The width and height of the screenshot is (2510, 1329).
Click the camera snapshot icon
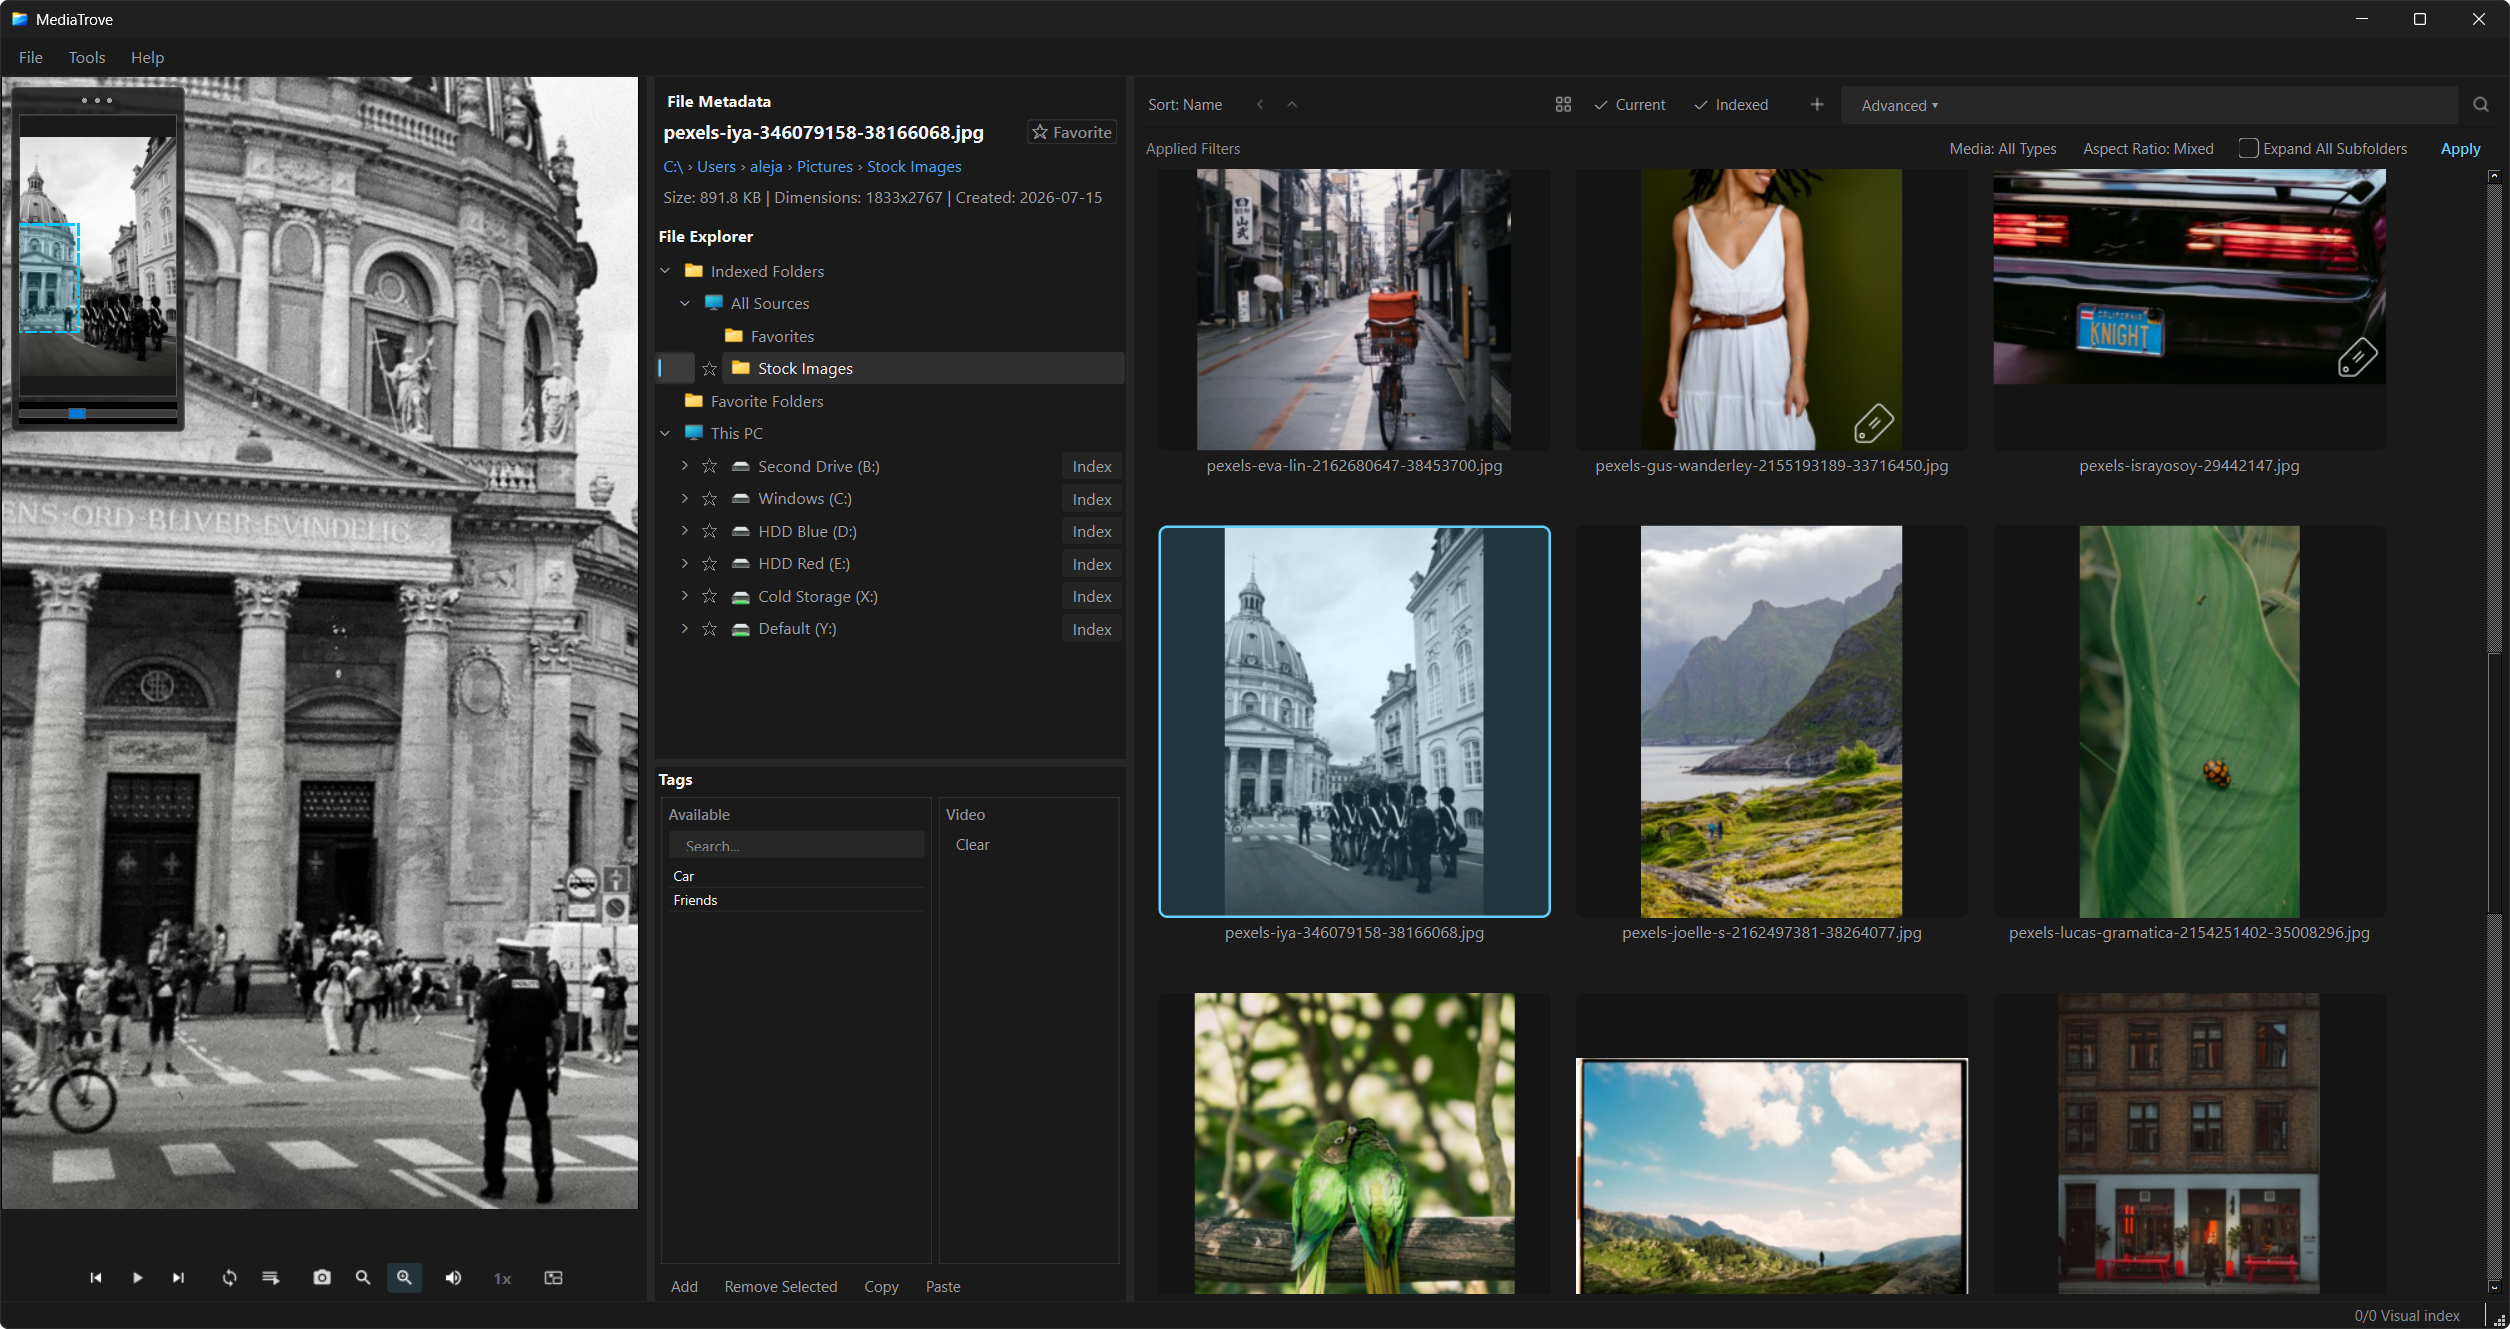click(321, 1277)
